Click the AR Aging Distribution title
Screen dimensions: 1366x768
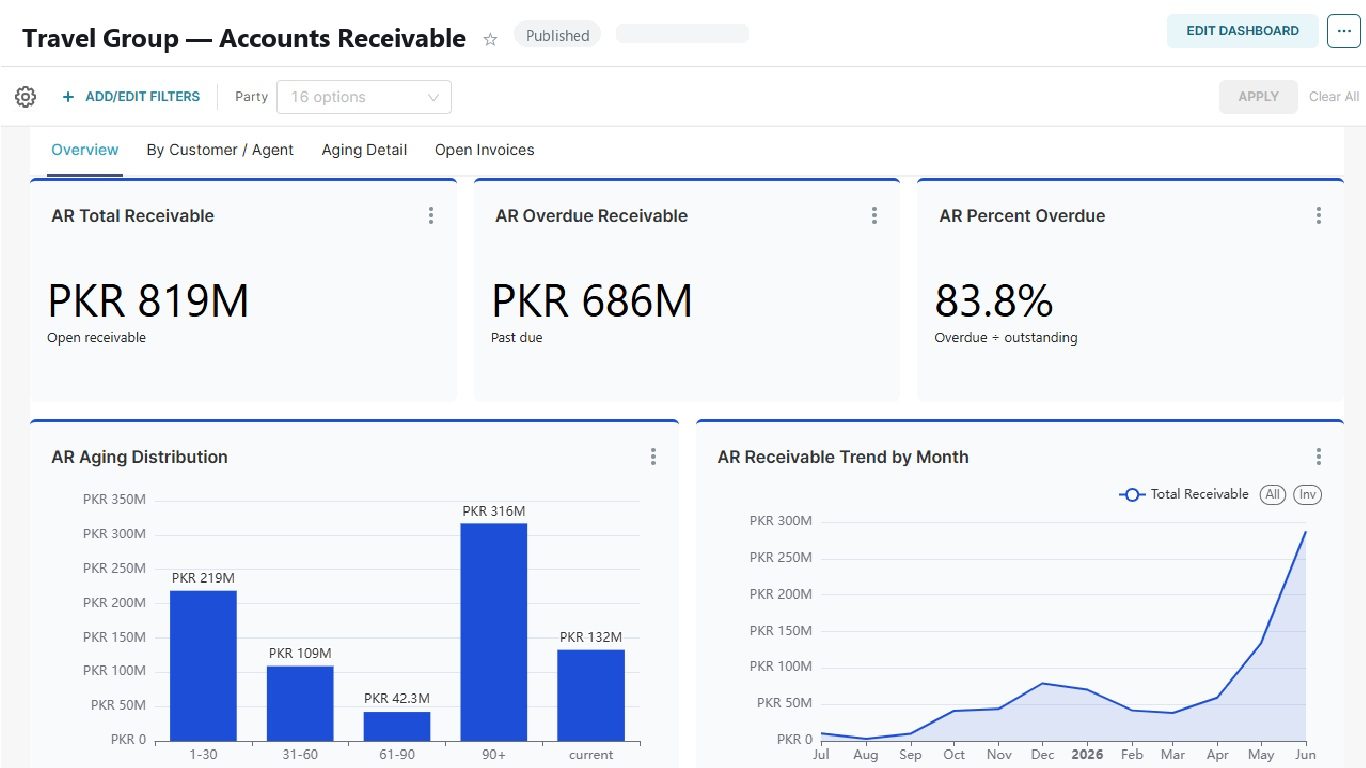(139, 457)
